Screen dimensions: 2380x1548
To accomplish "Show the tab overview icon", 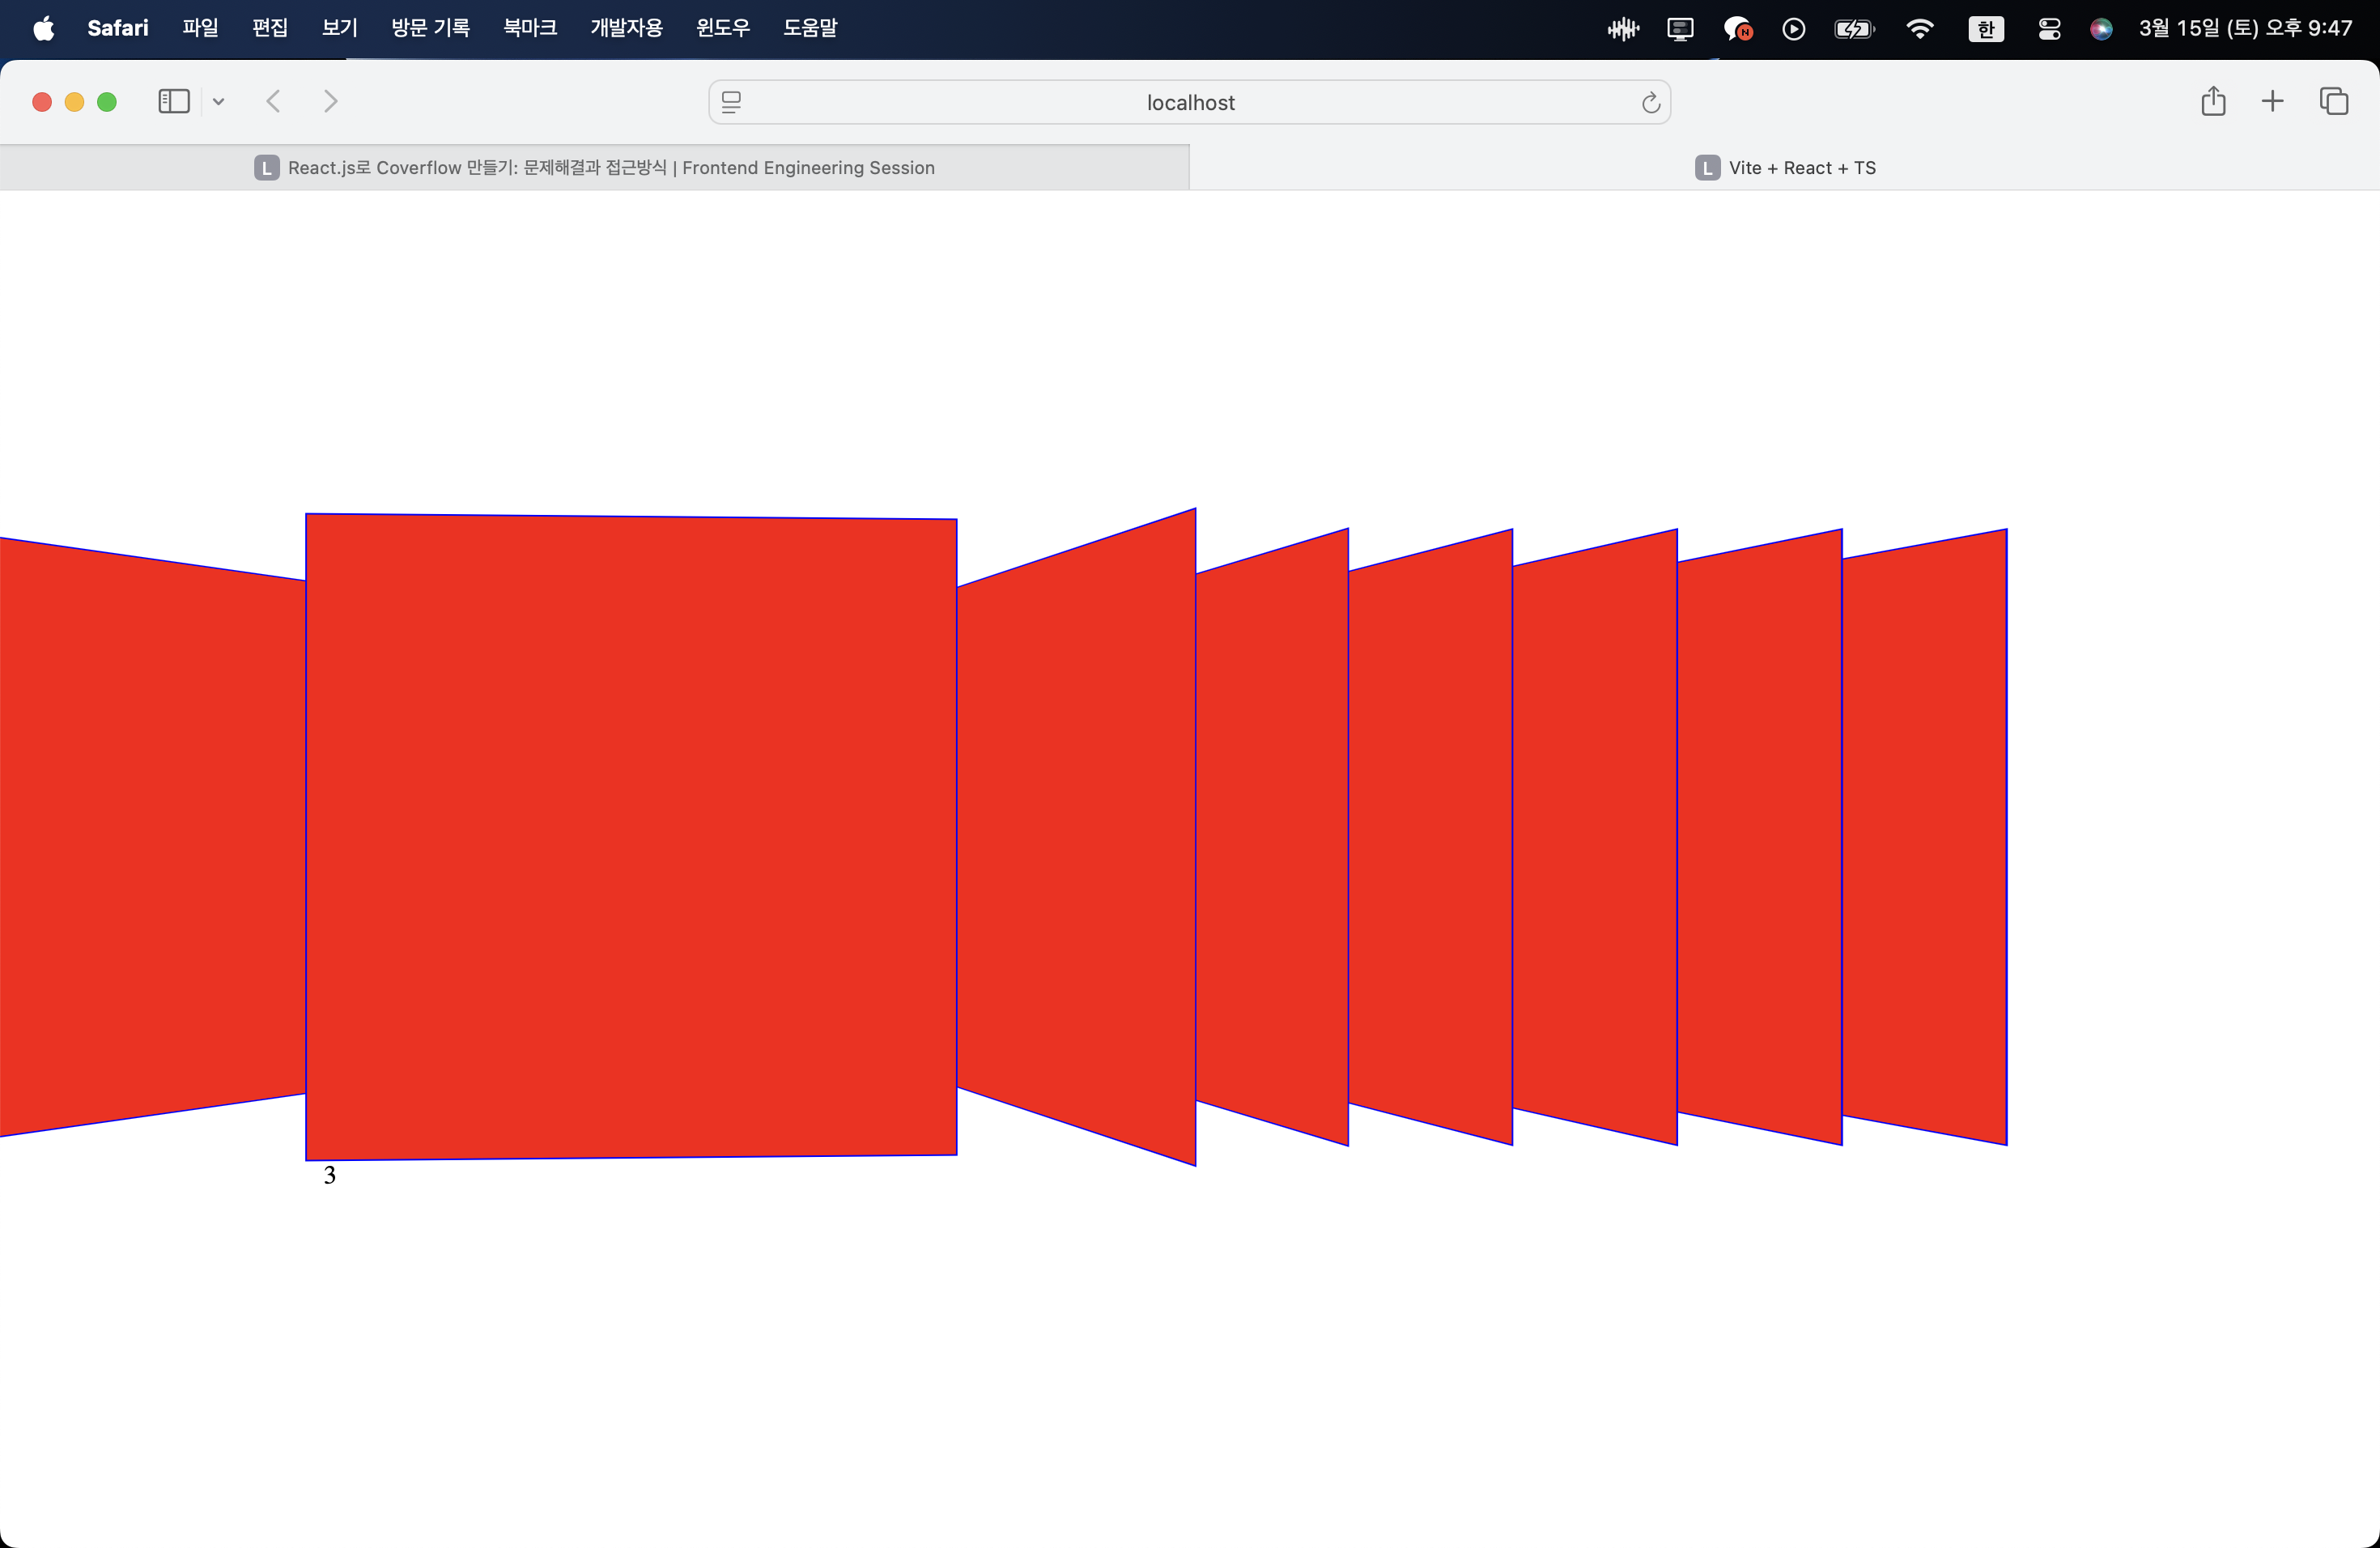I will (x=2334, y=102).
